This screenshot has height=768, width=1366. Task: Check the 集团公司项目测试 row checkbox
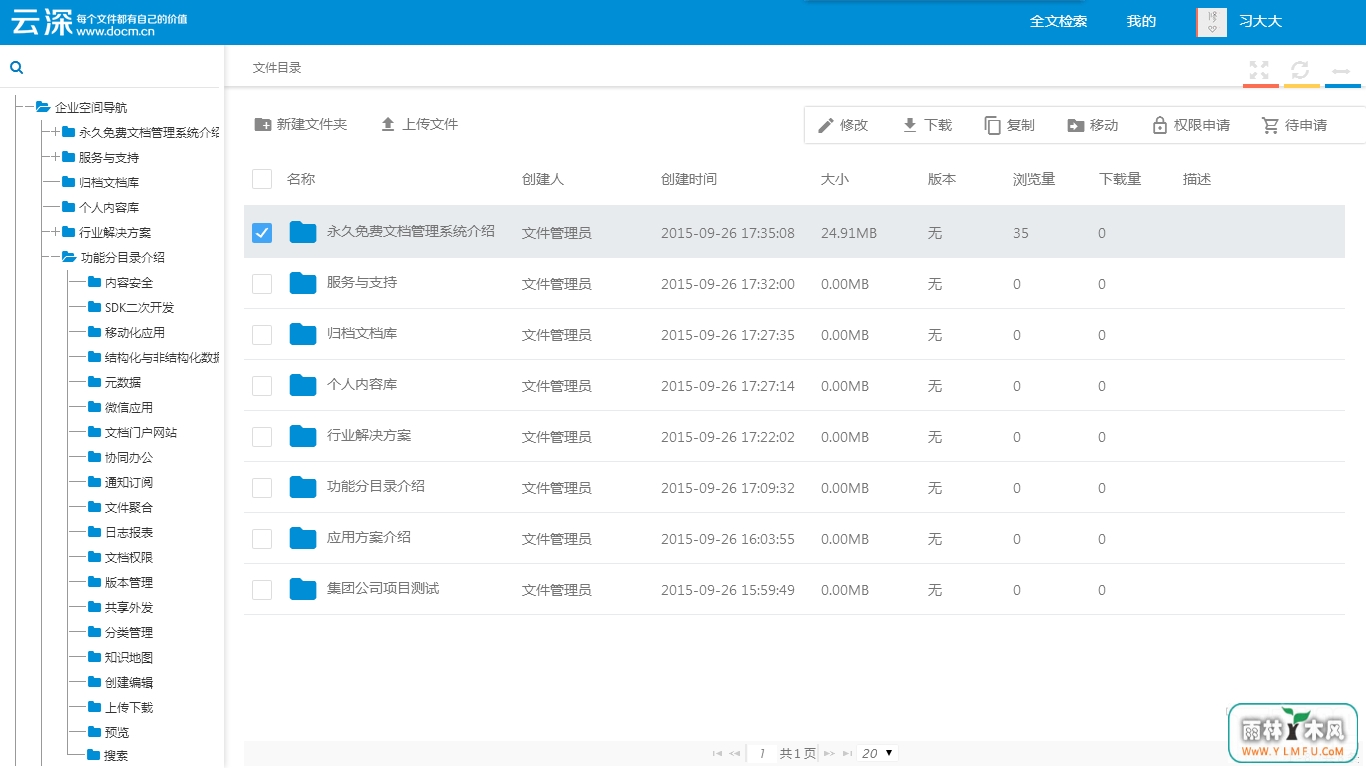(262, 590)
